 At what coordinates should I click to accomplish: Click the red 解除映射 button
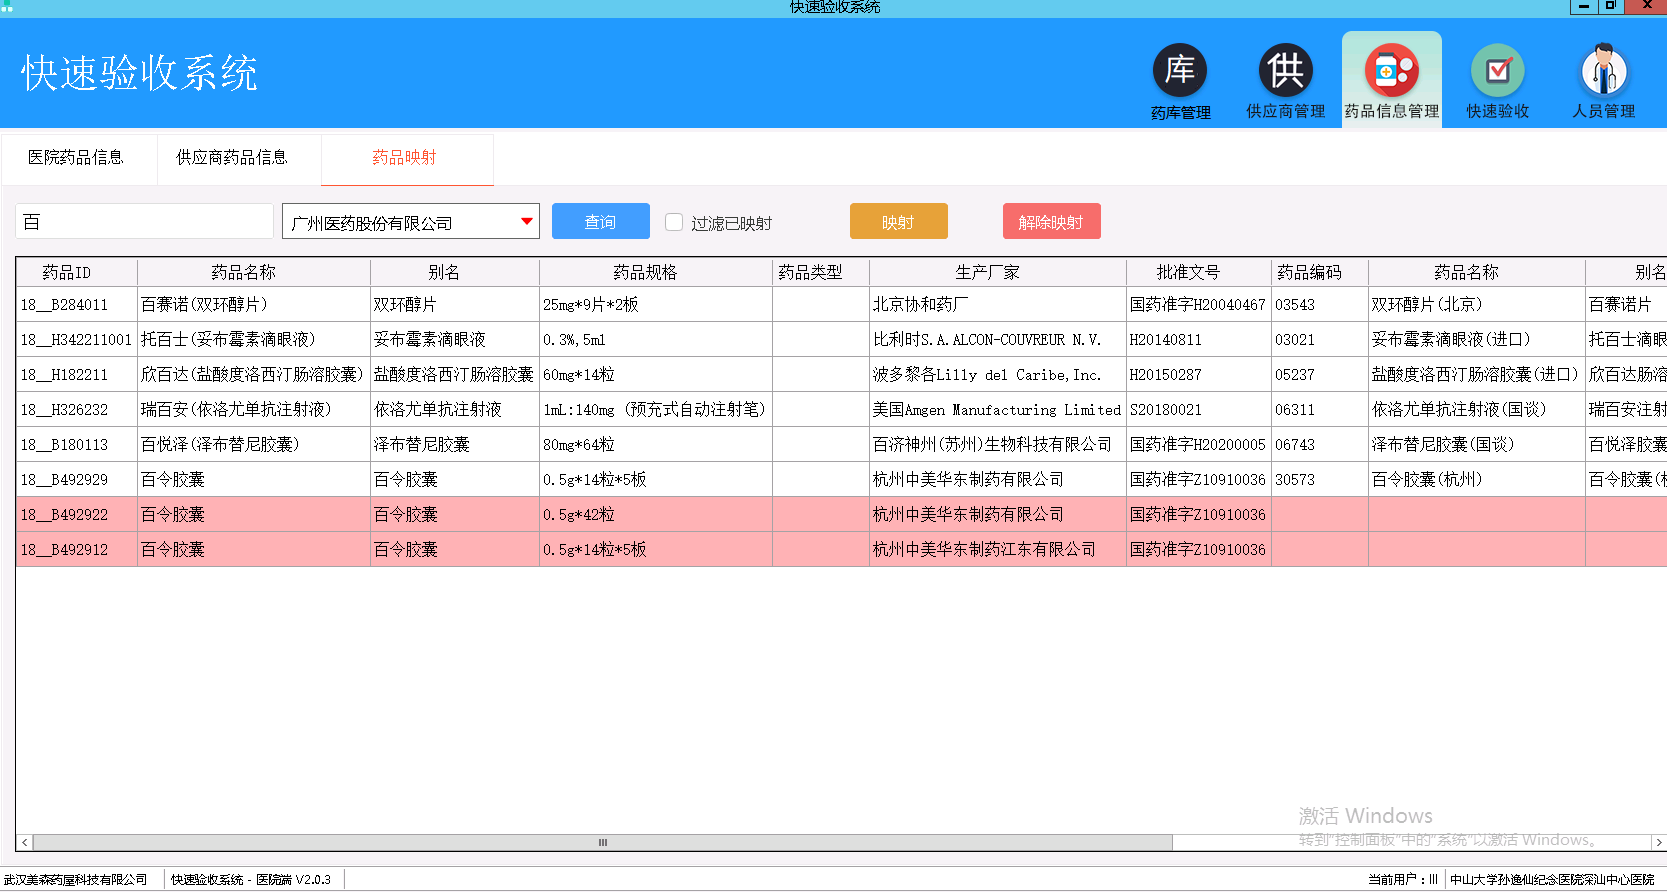(x=1051, y=221)
